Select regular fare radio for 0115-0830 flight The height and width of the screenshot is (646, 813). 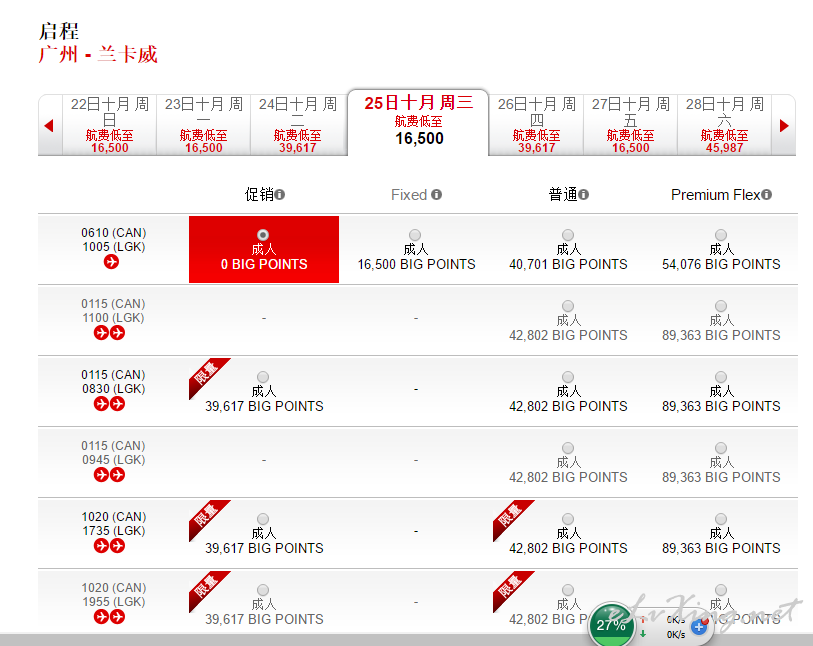pyautogui.click(x=568, y=377)
